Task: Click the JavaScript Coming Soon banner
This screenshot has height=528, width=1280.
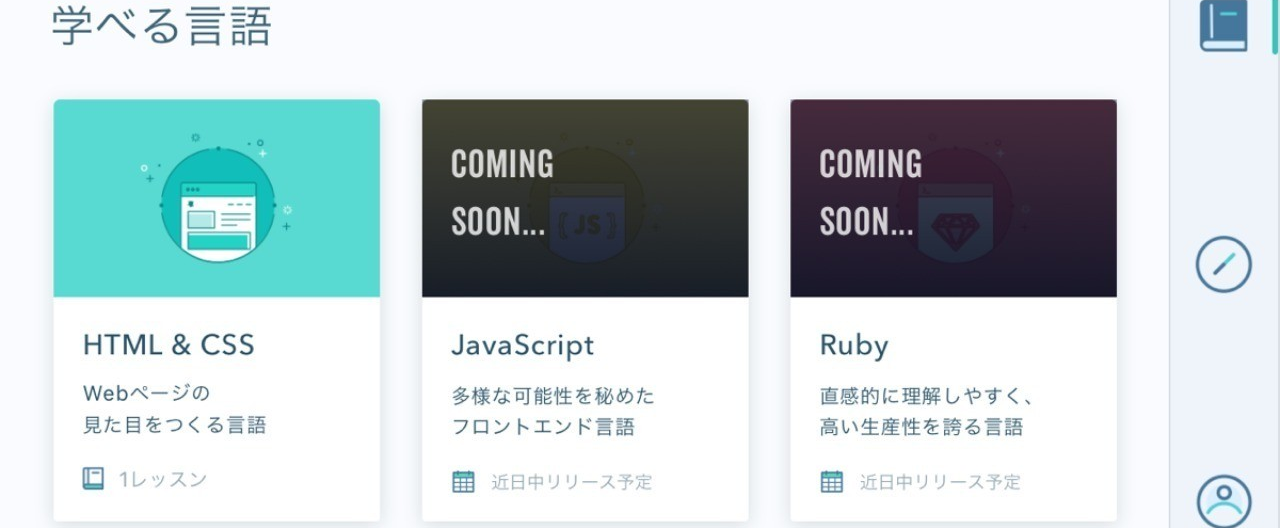Action: click(x=585, y=198)
